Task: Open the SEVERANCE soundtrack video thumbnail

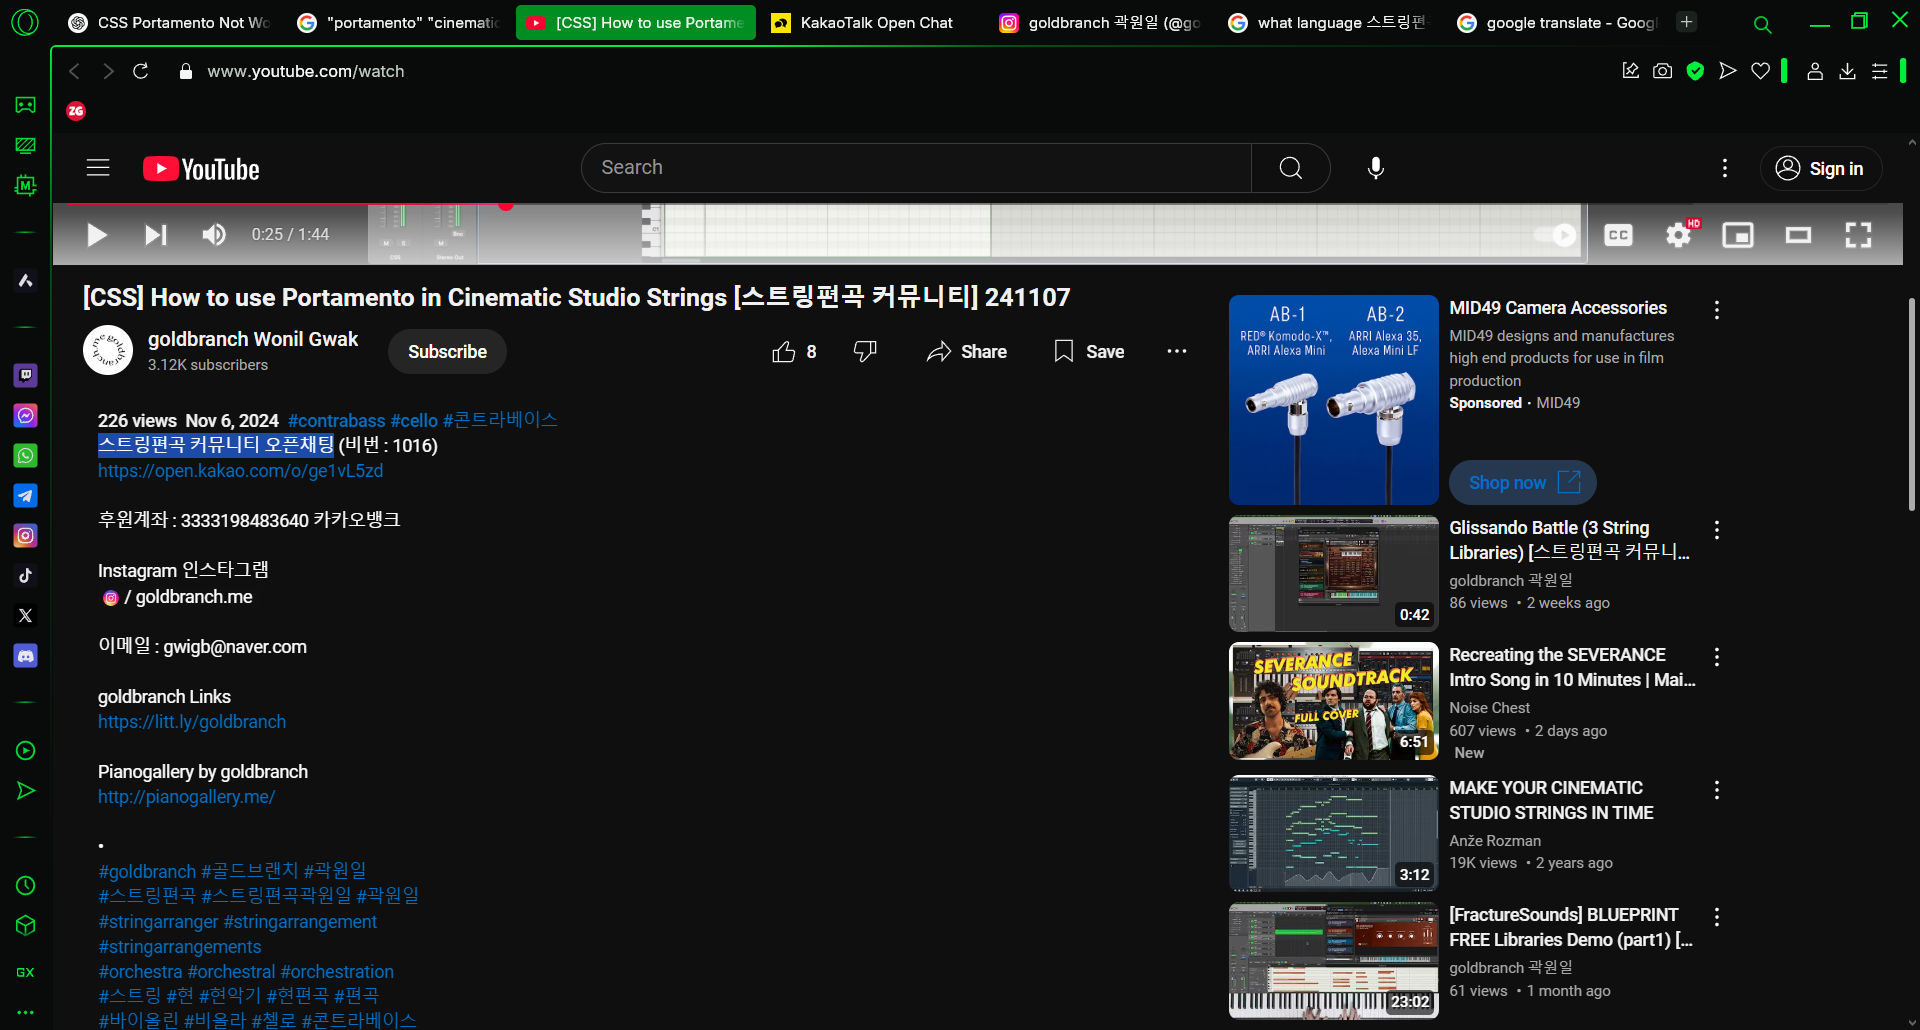Action: point(1334,701)
